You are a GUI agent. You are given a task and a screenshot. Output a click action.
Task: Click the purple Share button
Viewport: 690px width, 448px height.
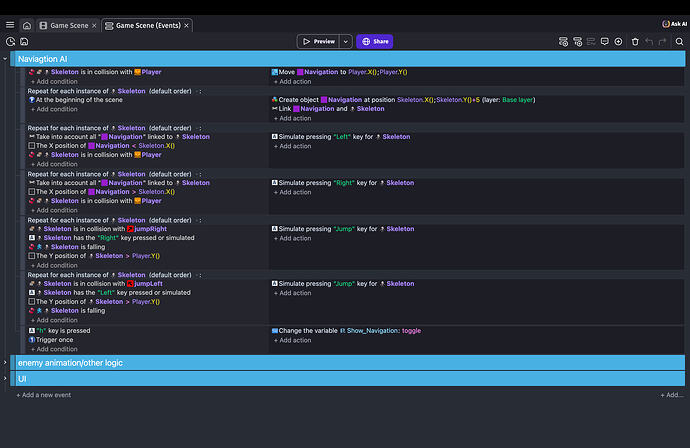pyautogui.click(x=374, y=41)
